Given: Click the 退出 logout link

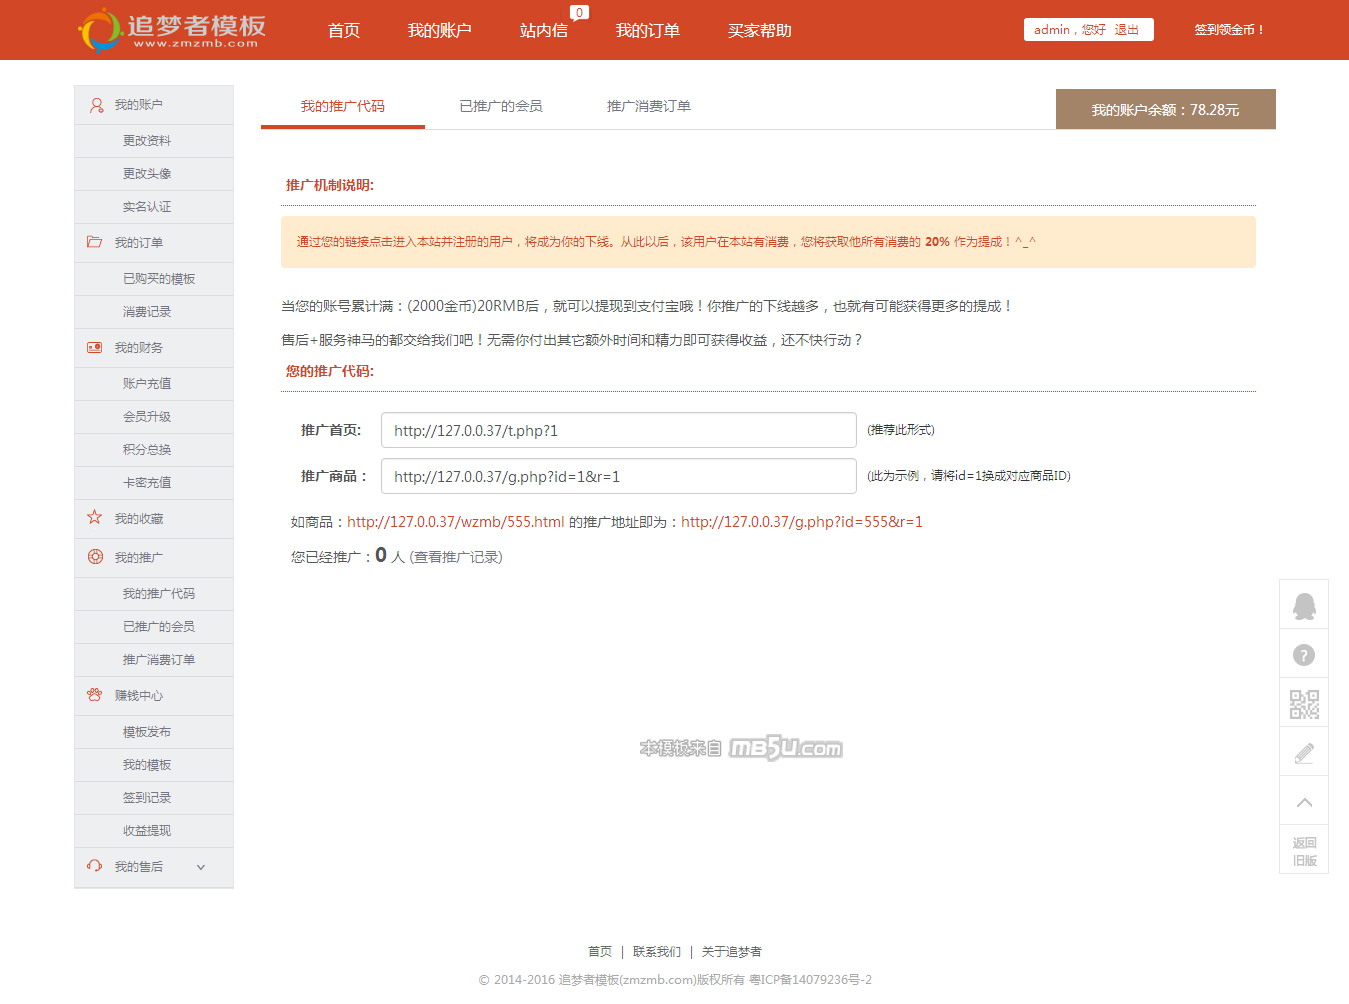Looking at the screenshot, I should (1127, 30).
